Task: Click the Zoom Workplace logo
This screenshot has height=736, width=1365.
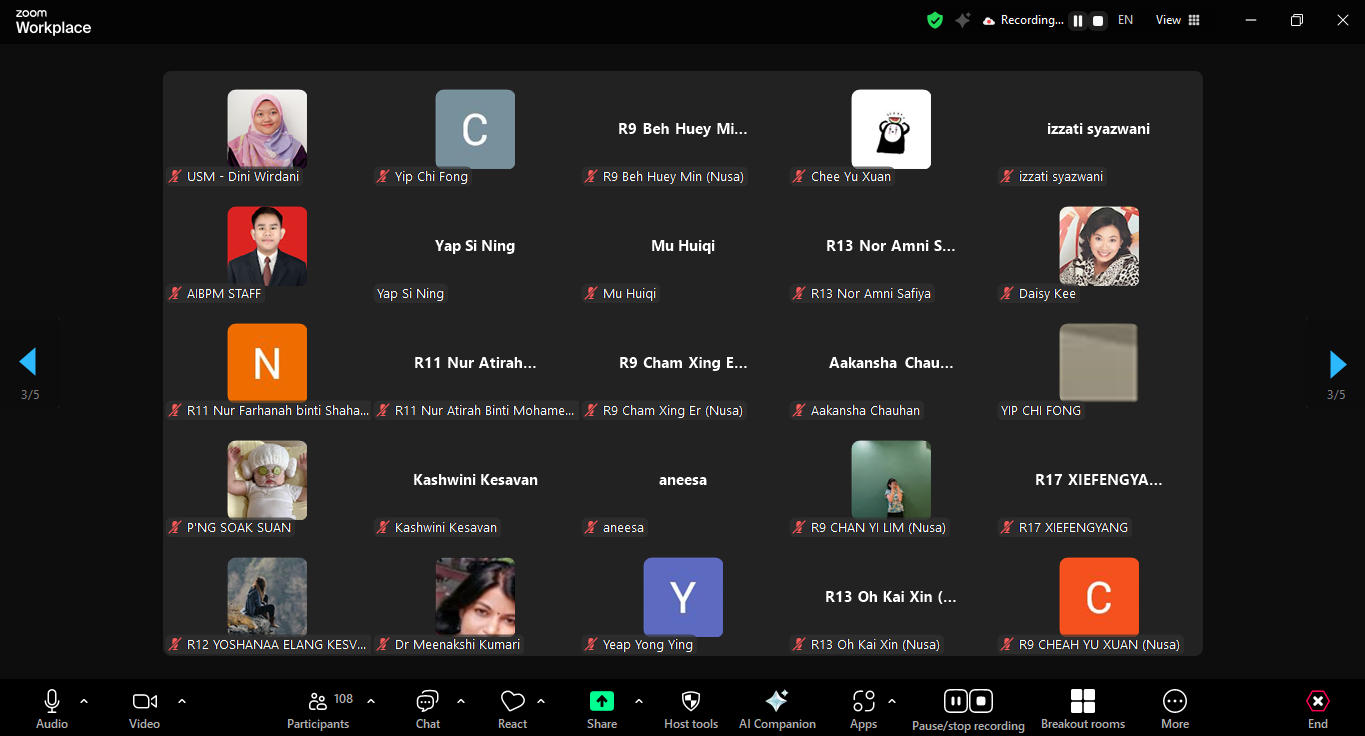Action: pyautogui.click(x=53, y=23)
